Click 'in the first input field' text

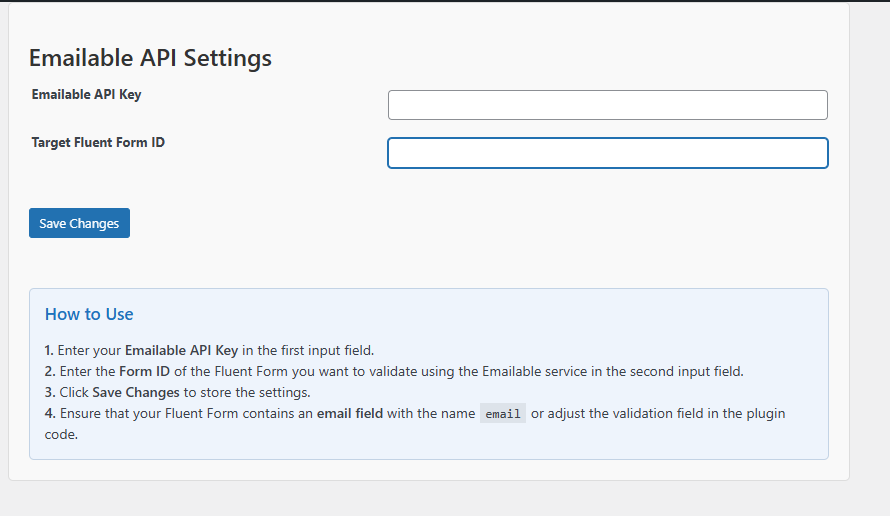tap(308, 350)
